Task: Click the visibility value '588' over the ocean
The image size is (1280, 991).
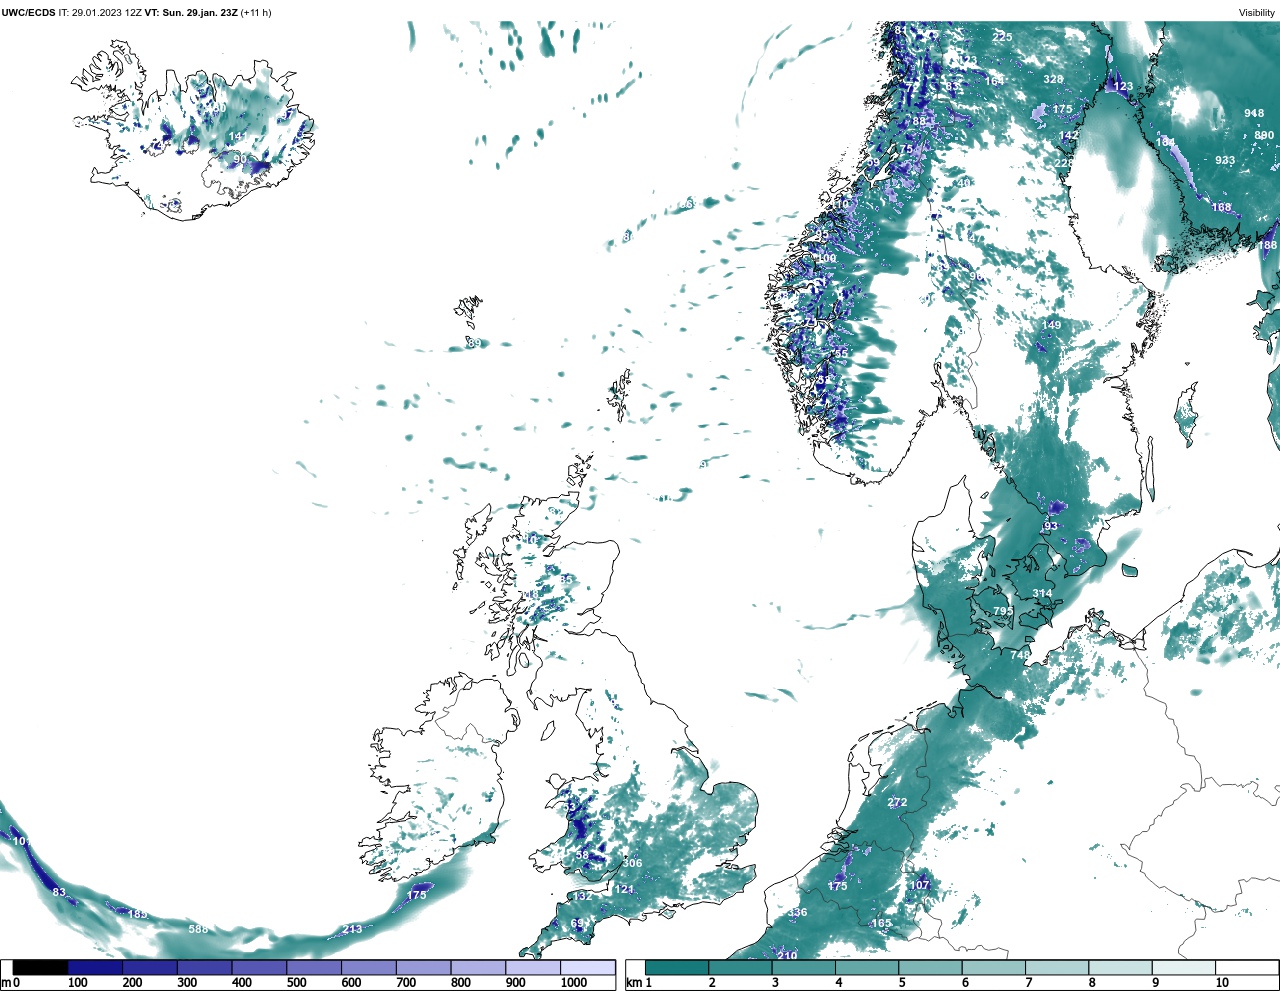Action: [199, 929]
